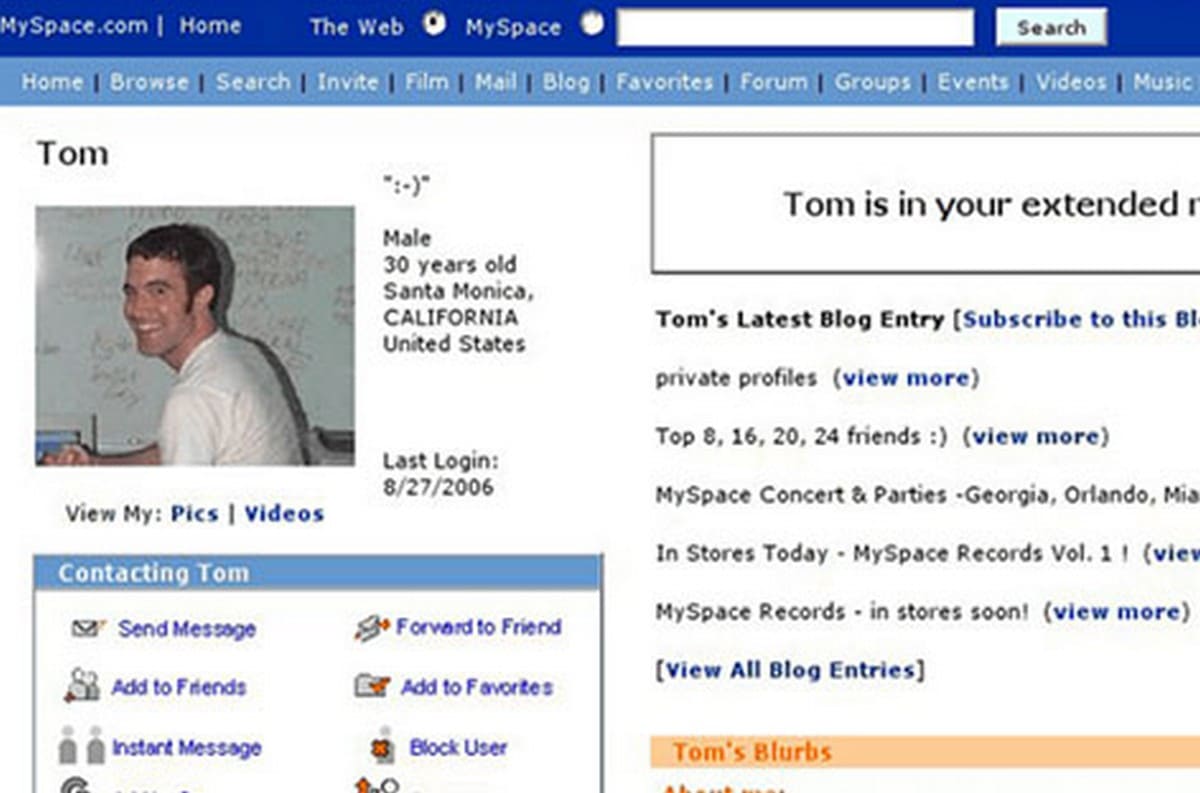This screenshot has height=793, width=1200.
Task: Click Tom's Latest Blog Entry heading
Action: point(800,320)
